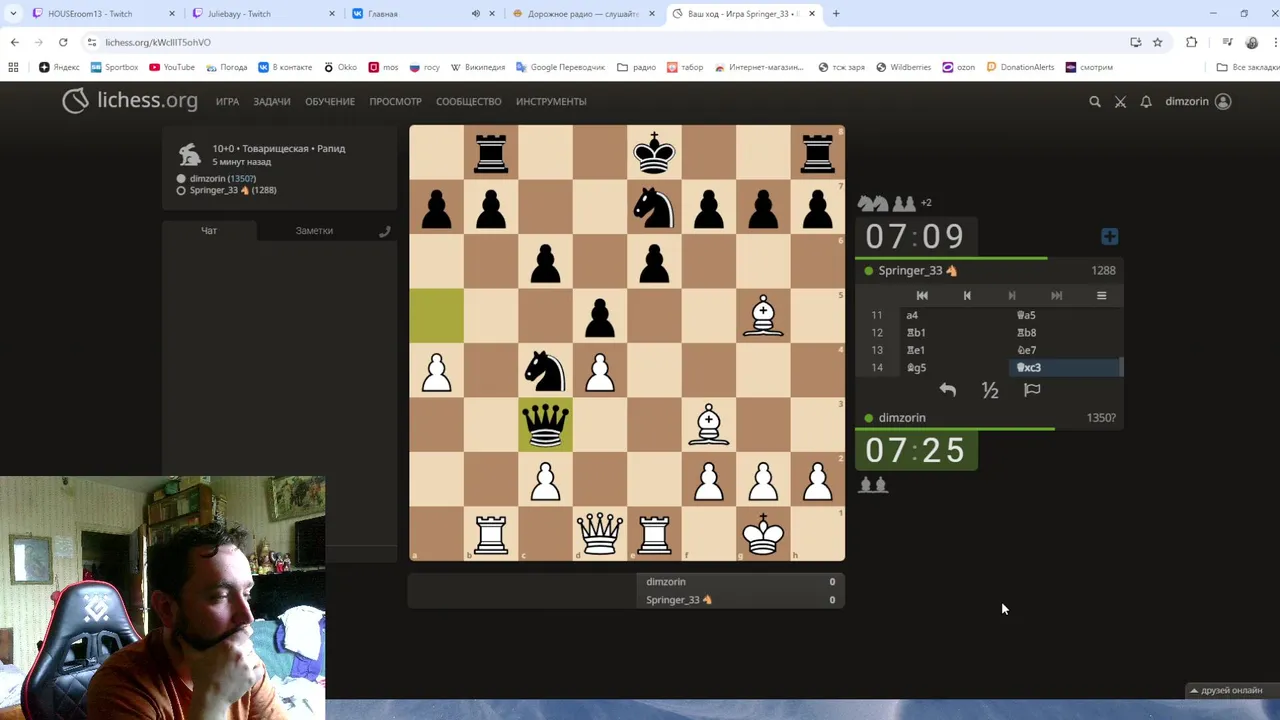This screenshot has width=1280, height=720.
Task: Propose a takeback with the arrow icon
Action: click(x=948, y=390)
